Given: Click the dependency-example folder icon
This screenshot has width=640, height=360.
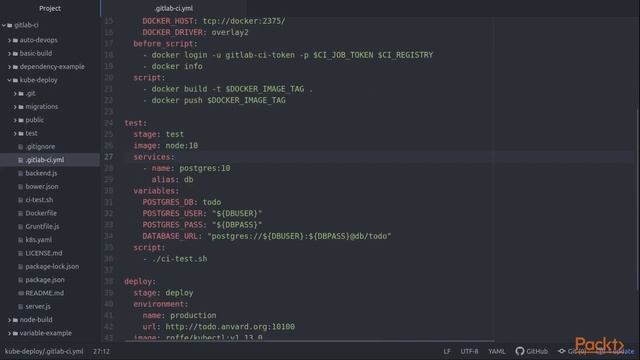Looking at the screenshot, I should (x=16, y=67).
